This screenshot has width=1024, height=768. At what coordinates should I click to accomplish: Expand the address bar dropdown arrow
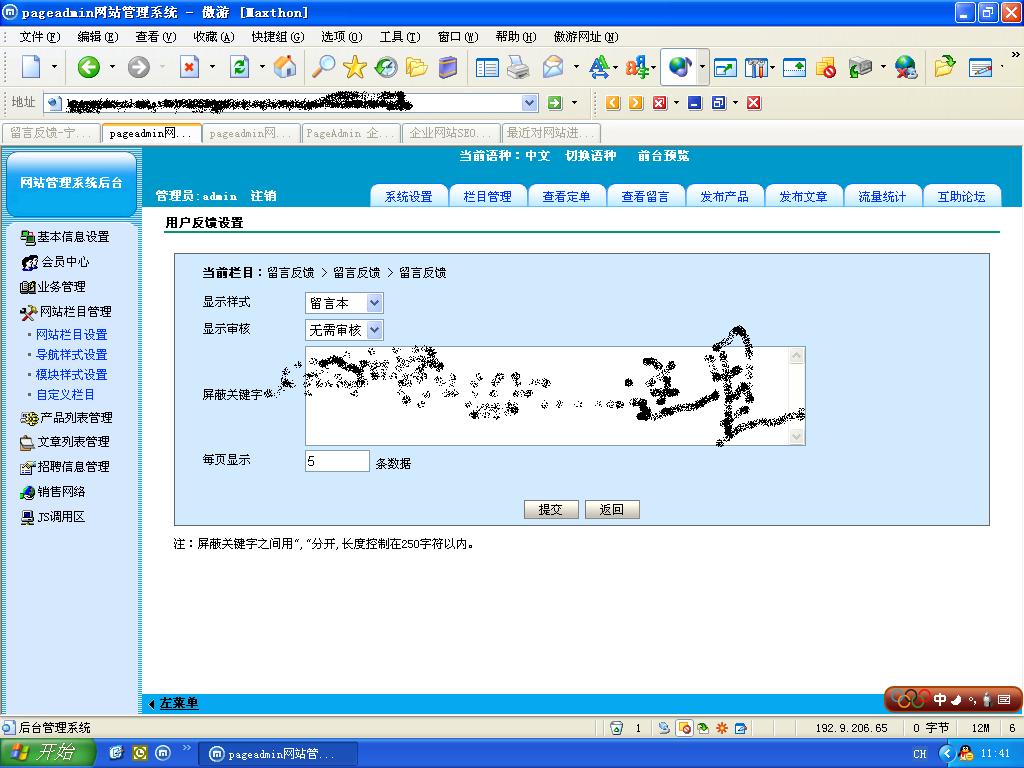(x=530, y=103)
